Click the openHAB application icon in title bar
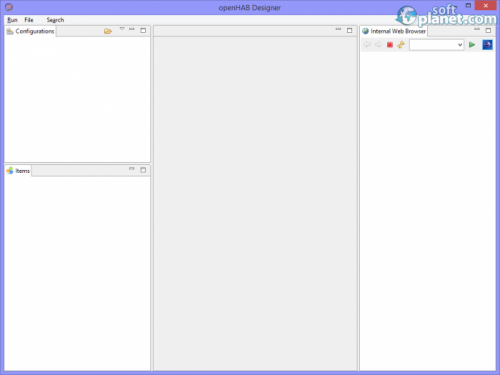 [x=9, y=7]
